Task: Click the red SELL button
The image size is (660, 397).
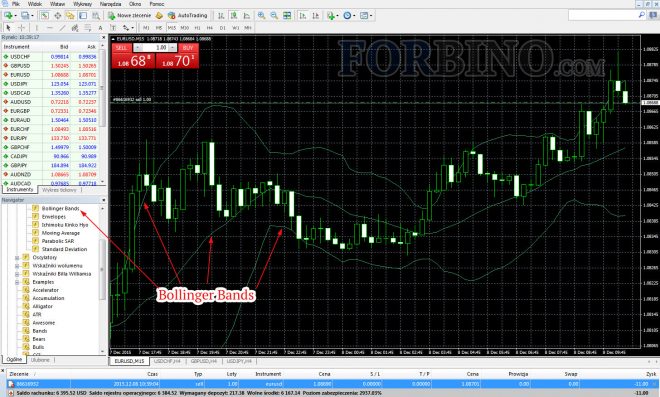Action: 121,48
